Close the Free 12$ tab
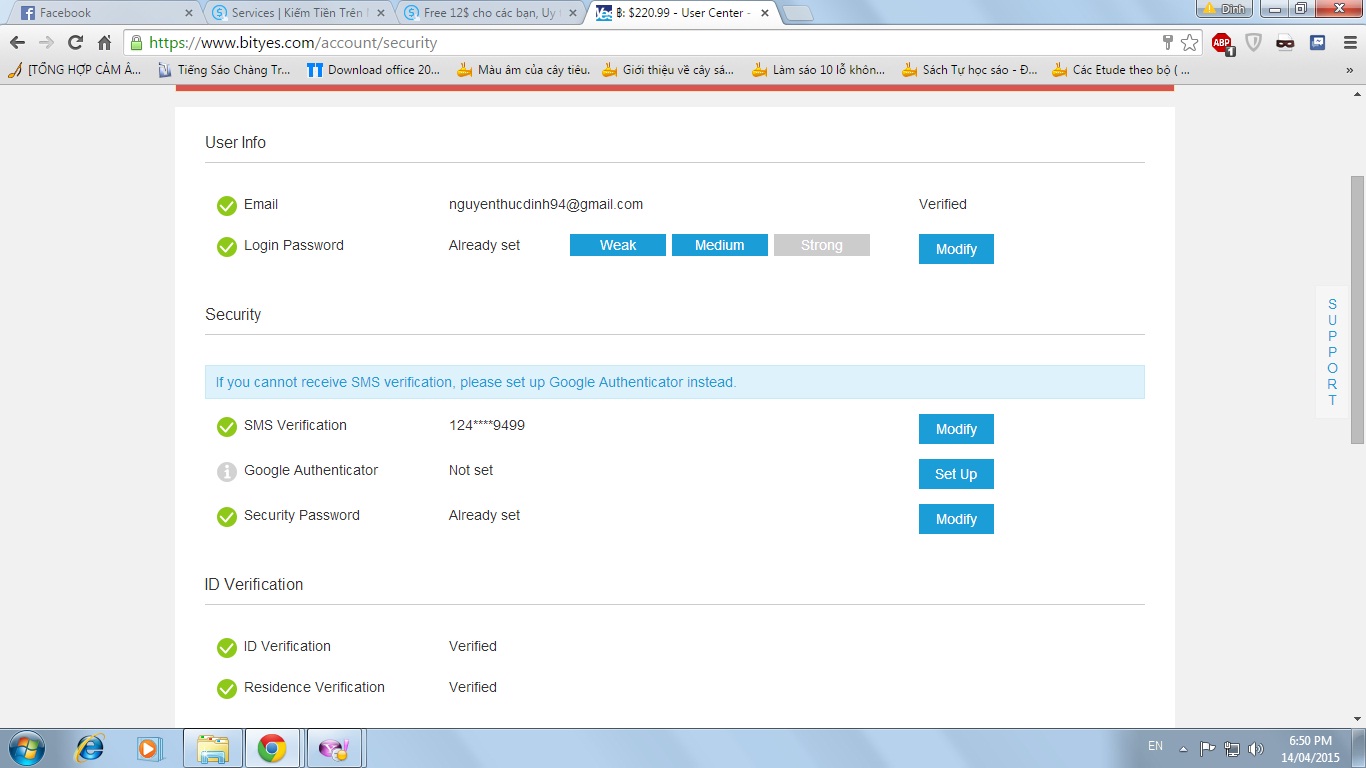The width and height of the screenshot is (1366, 768). click(x=572, y=13)
